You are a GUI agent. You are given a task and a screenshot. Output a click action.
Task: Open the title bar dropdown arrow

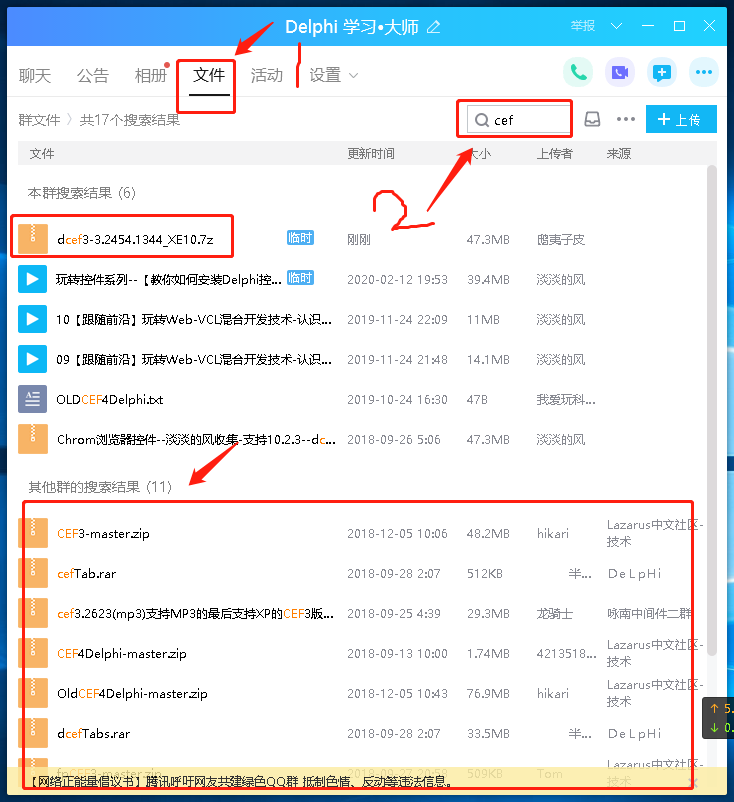pyautogui.click(x=616, y=25)
